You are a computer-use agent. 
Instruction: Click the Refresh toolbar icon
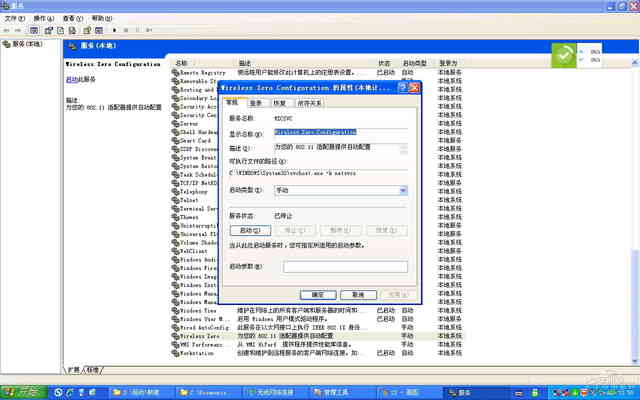pyautogui.click(x=60, y=30)
